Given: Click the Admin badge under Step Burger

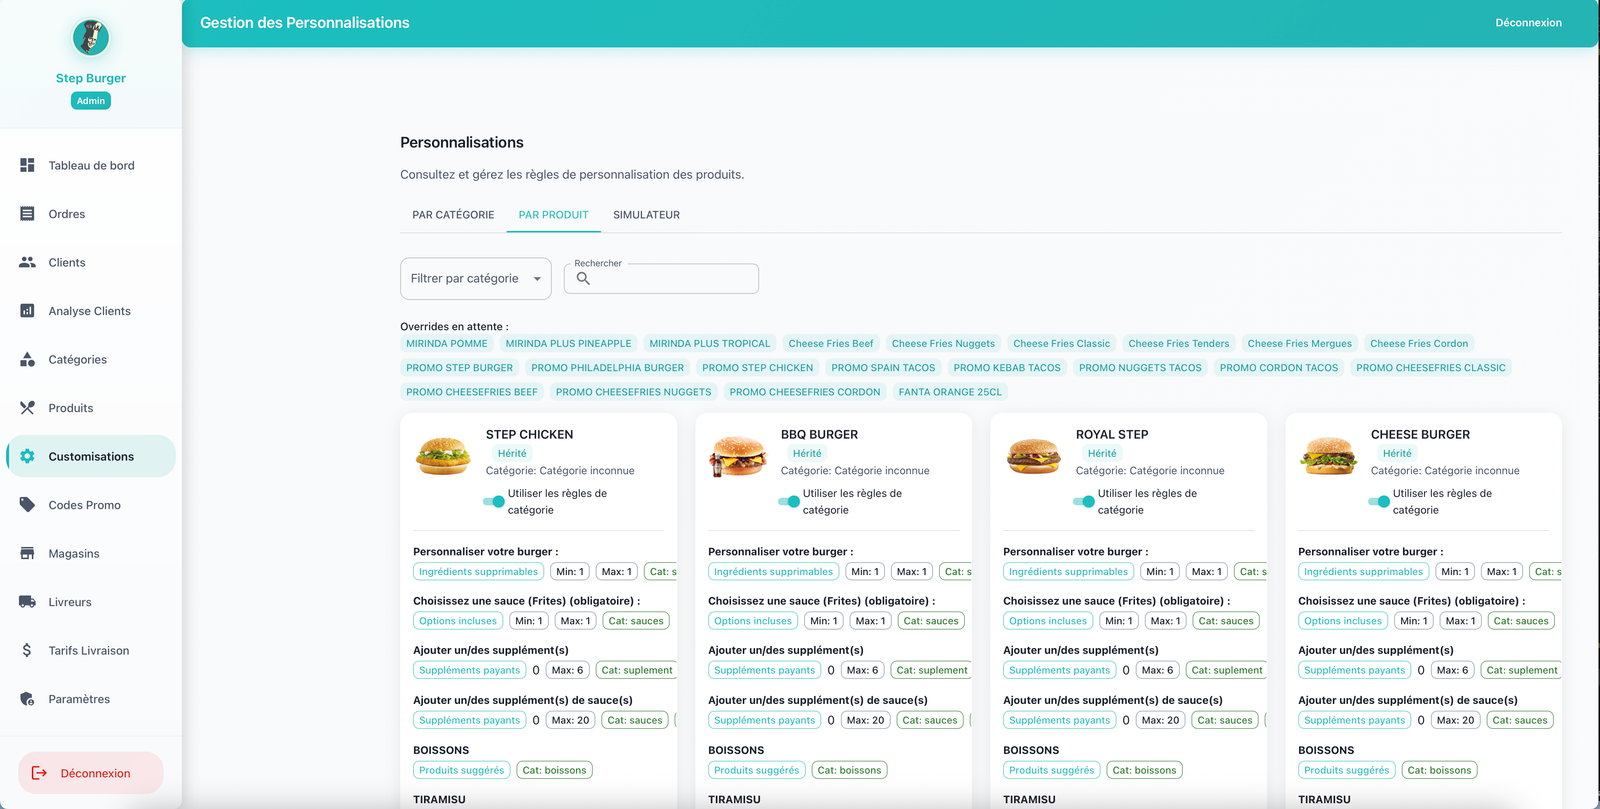Looking at the screenshot, I should click(91, 101).
